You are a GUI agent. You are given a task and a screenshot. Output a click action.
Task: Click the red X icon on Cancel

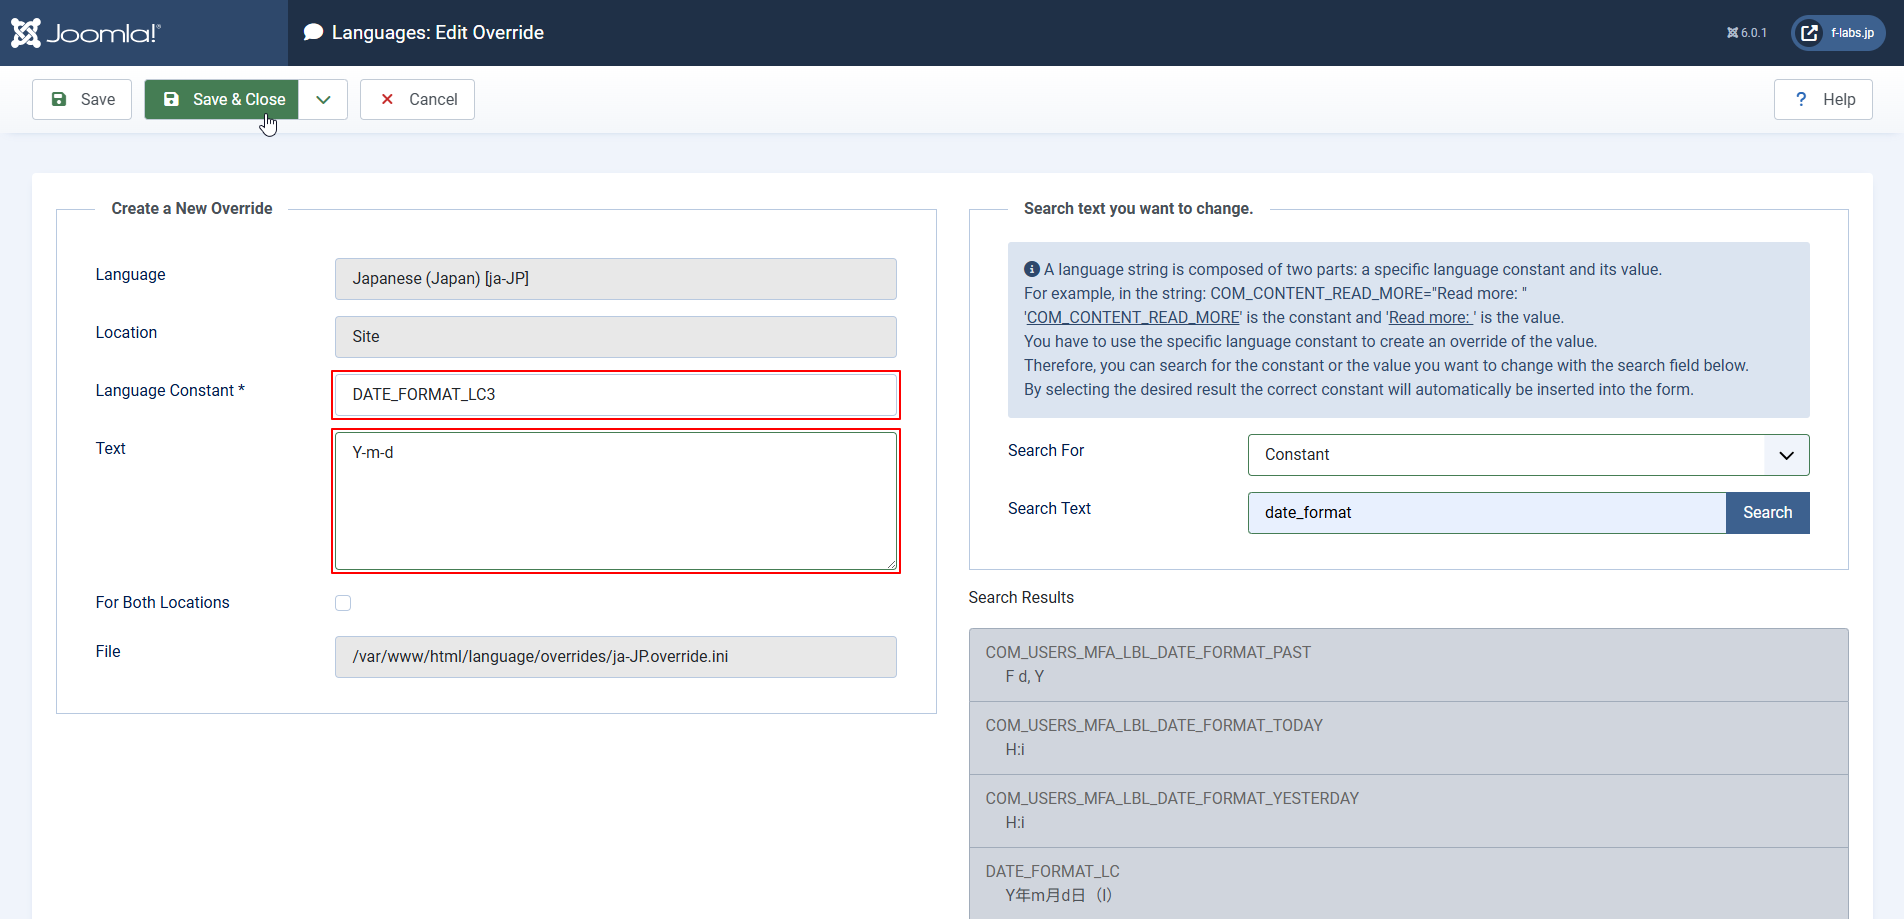387,99
